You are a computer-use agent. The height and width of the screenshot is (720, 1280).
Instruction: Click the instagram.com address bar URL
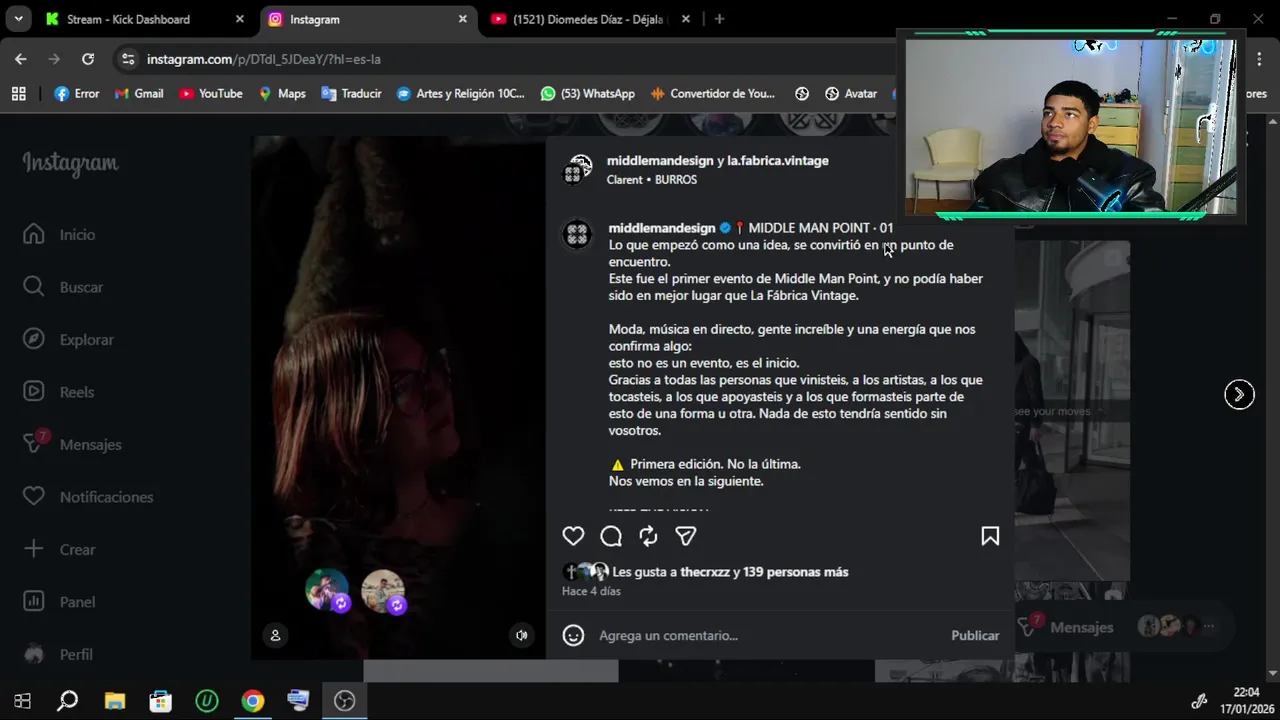tap(264, 59)
